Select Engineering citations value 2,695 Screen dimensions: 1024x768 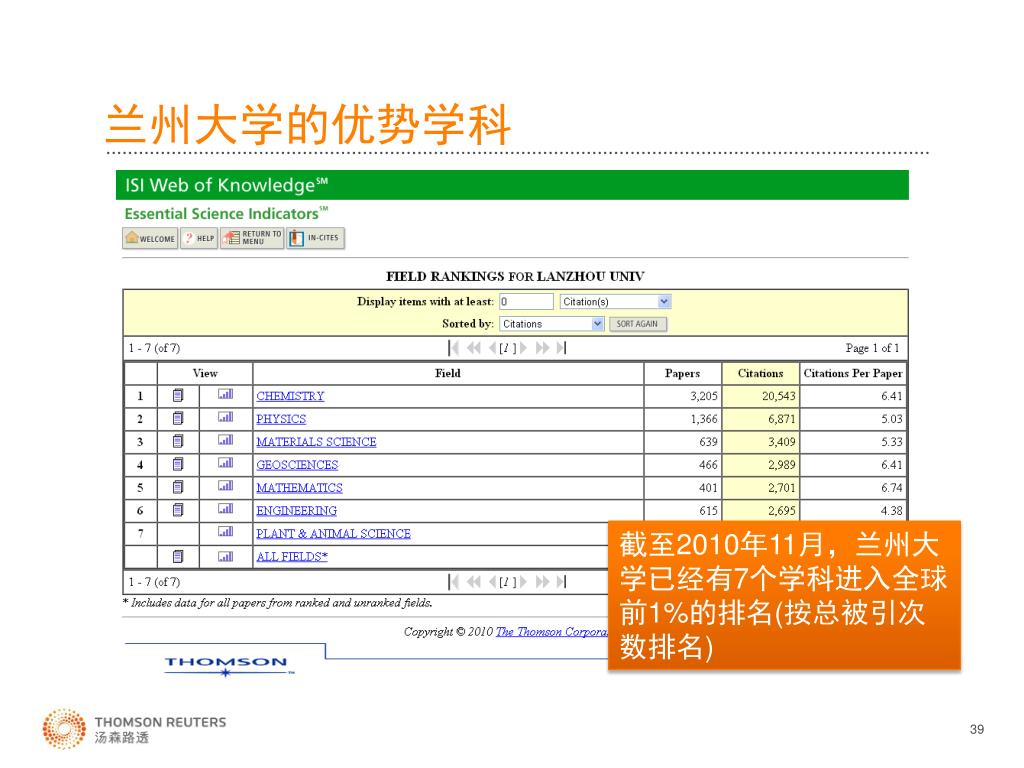pyautogui.click(x=782, y=510)
